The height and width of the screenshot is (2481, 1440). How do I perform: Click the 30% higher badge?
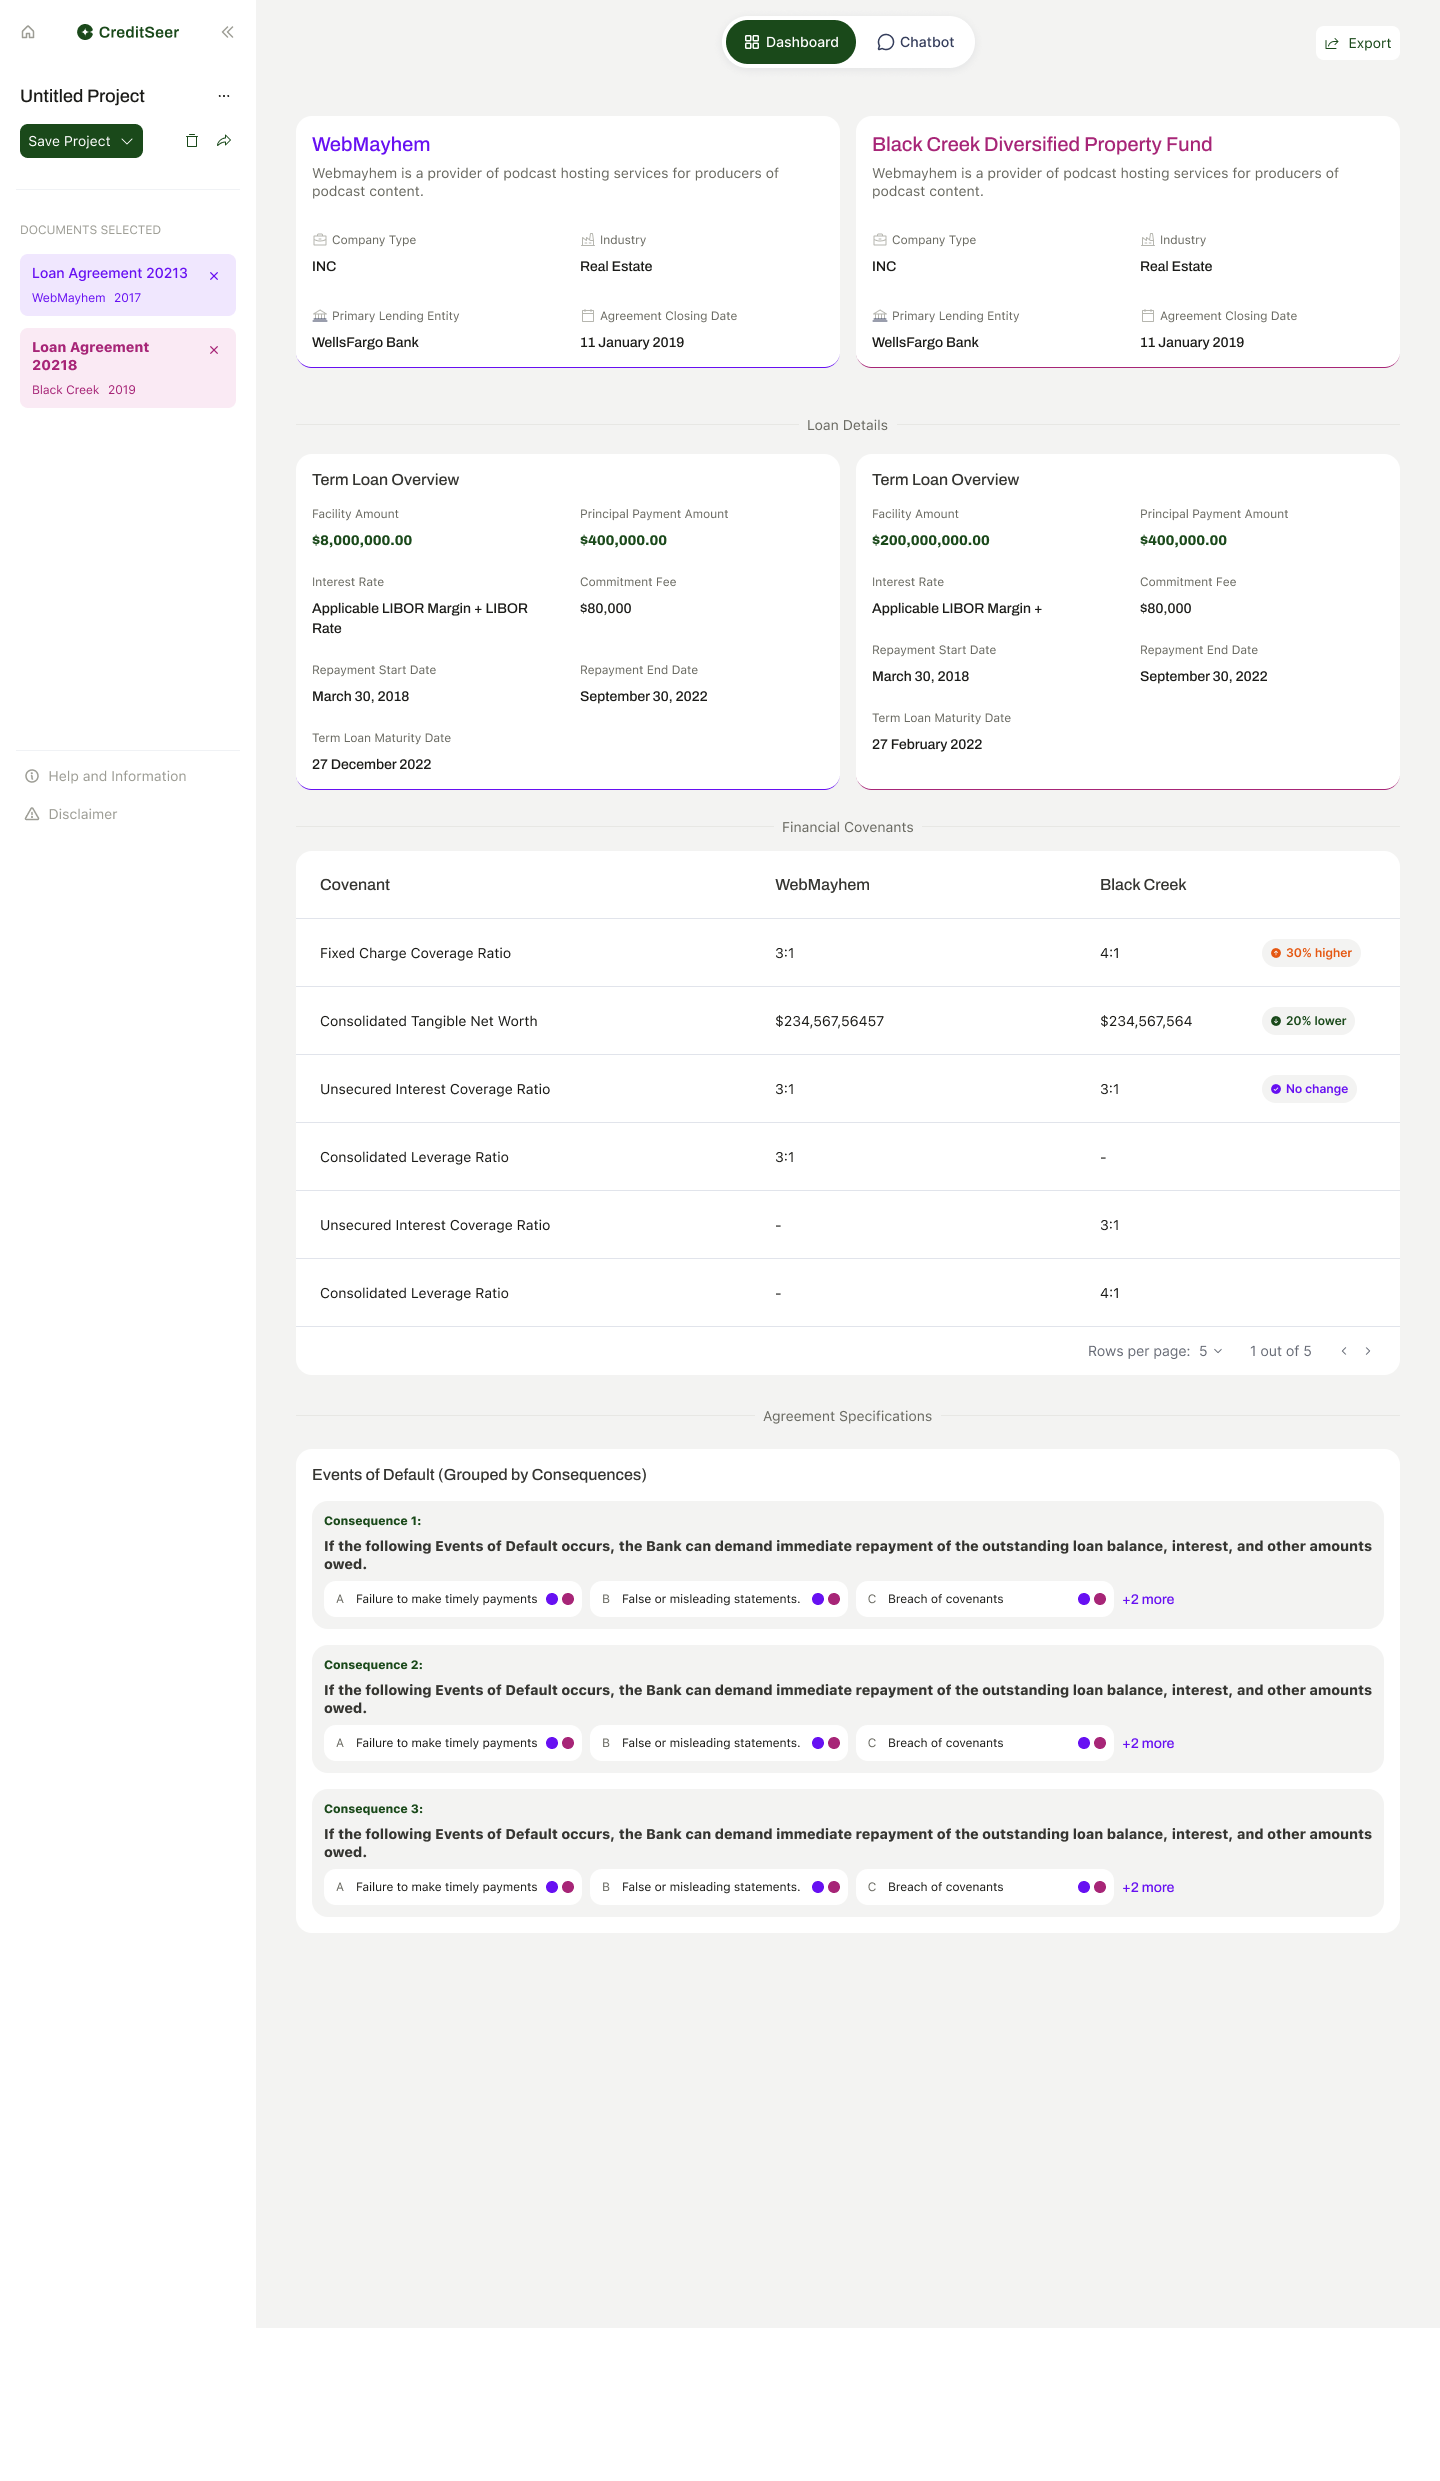(1311, 953)
